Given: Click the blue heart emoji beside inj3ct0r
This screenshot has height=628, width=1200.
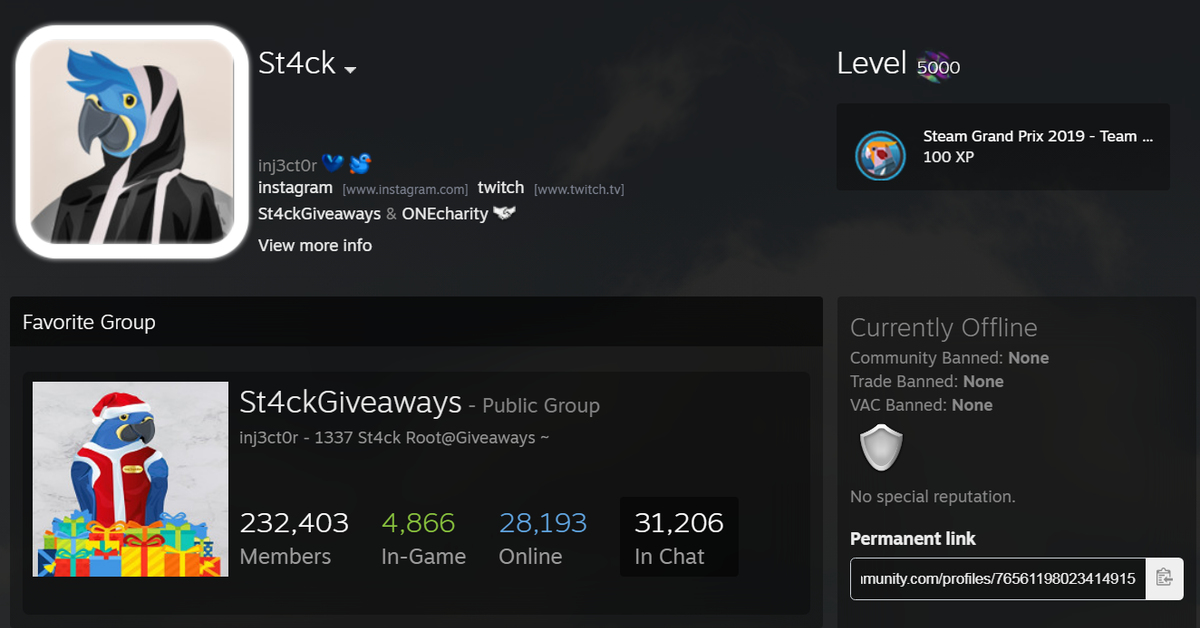Looking at the screenshot, I should (x=333, y=164).
